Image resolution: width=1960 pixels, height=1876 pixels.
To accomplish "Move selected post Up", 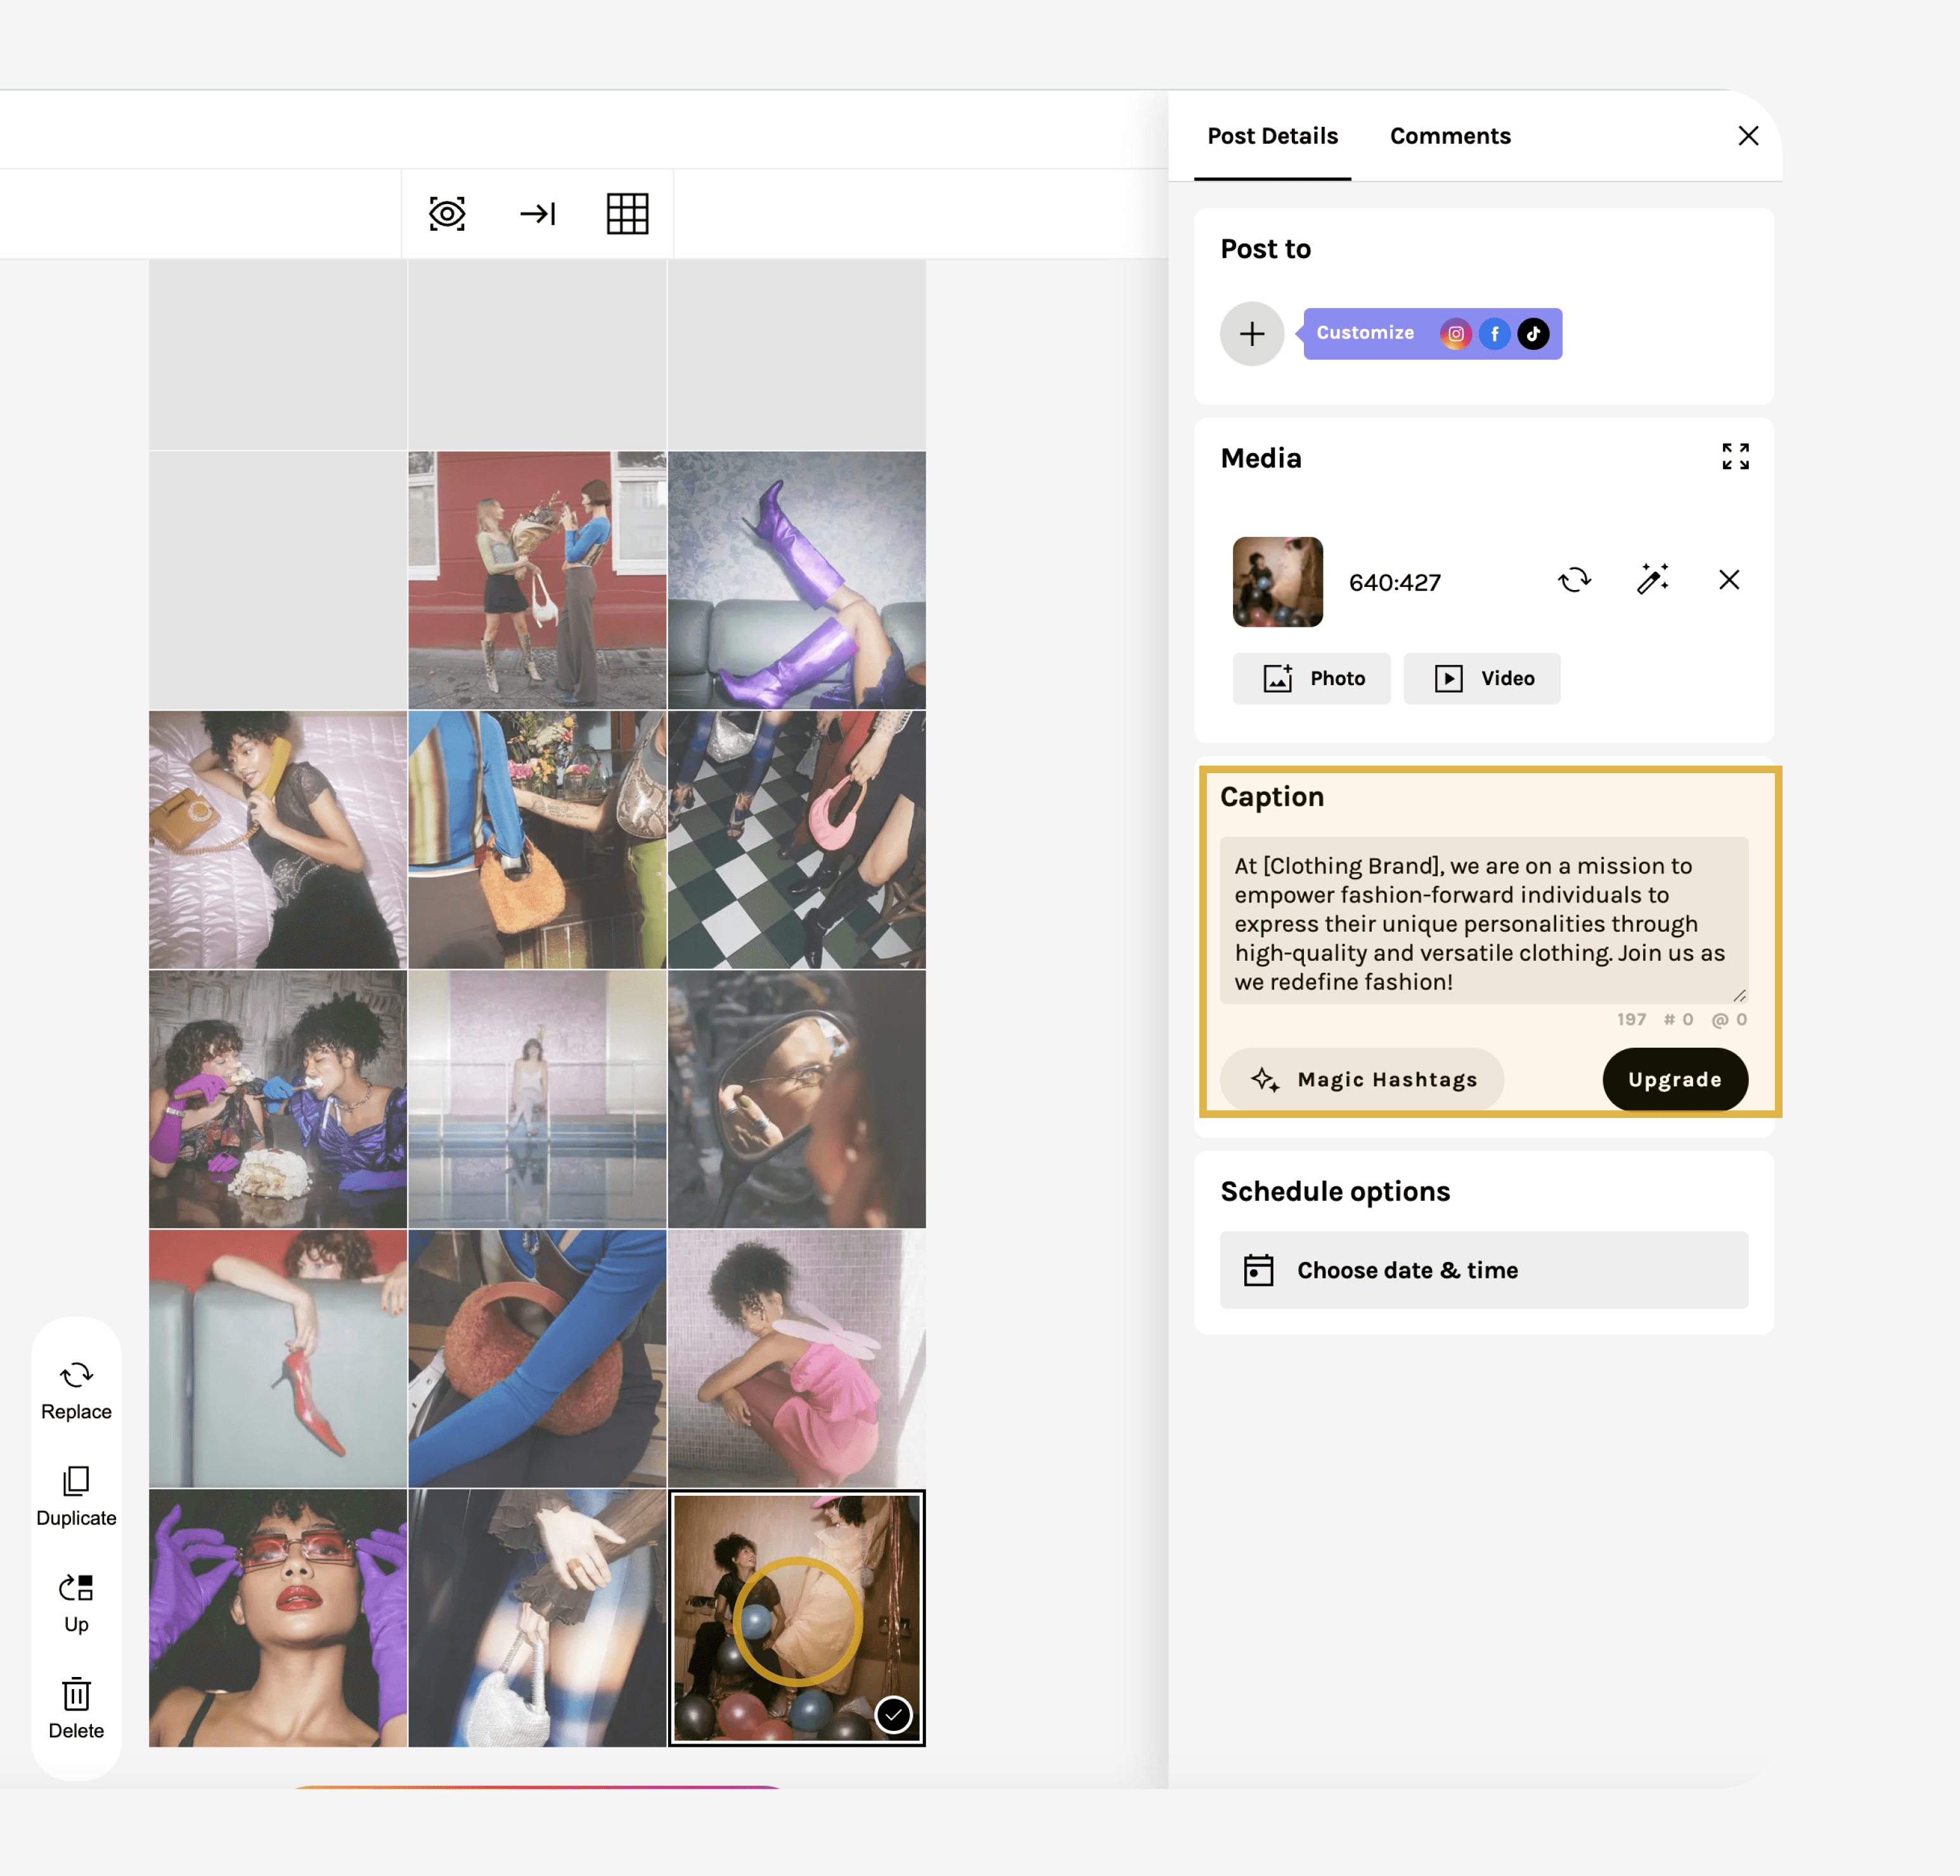I will (x=76, y=1602).
